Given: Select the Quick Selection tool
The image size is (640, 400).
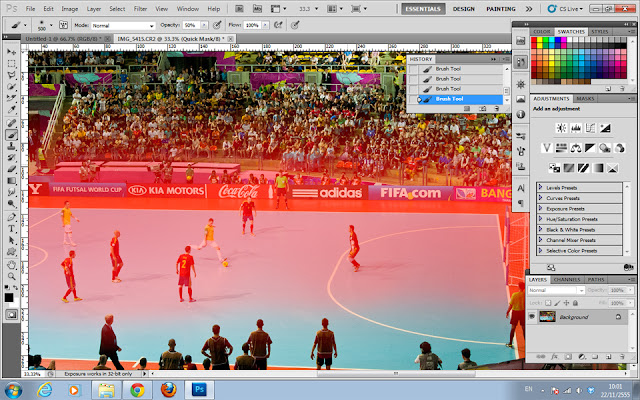Looking at the screenshot, I should click(x=11, y=87).
